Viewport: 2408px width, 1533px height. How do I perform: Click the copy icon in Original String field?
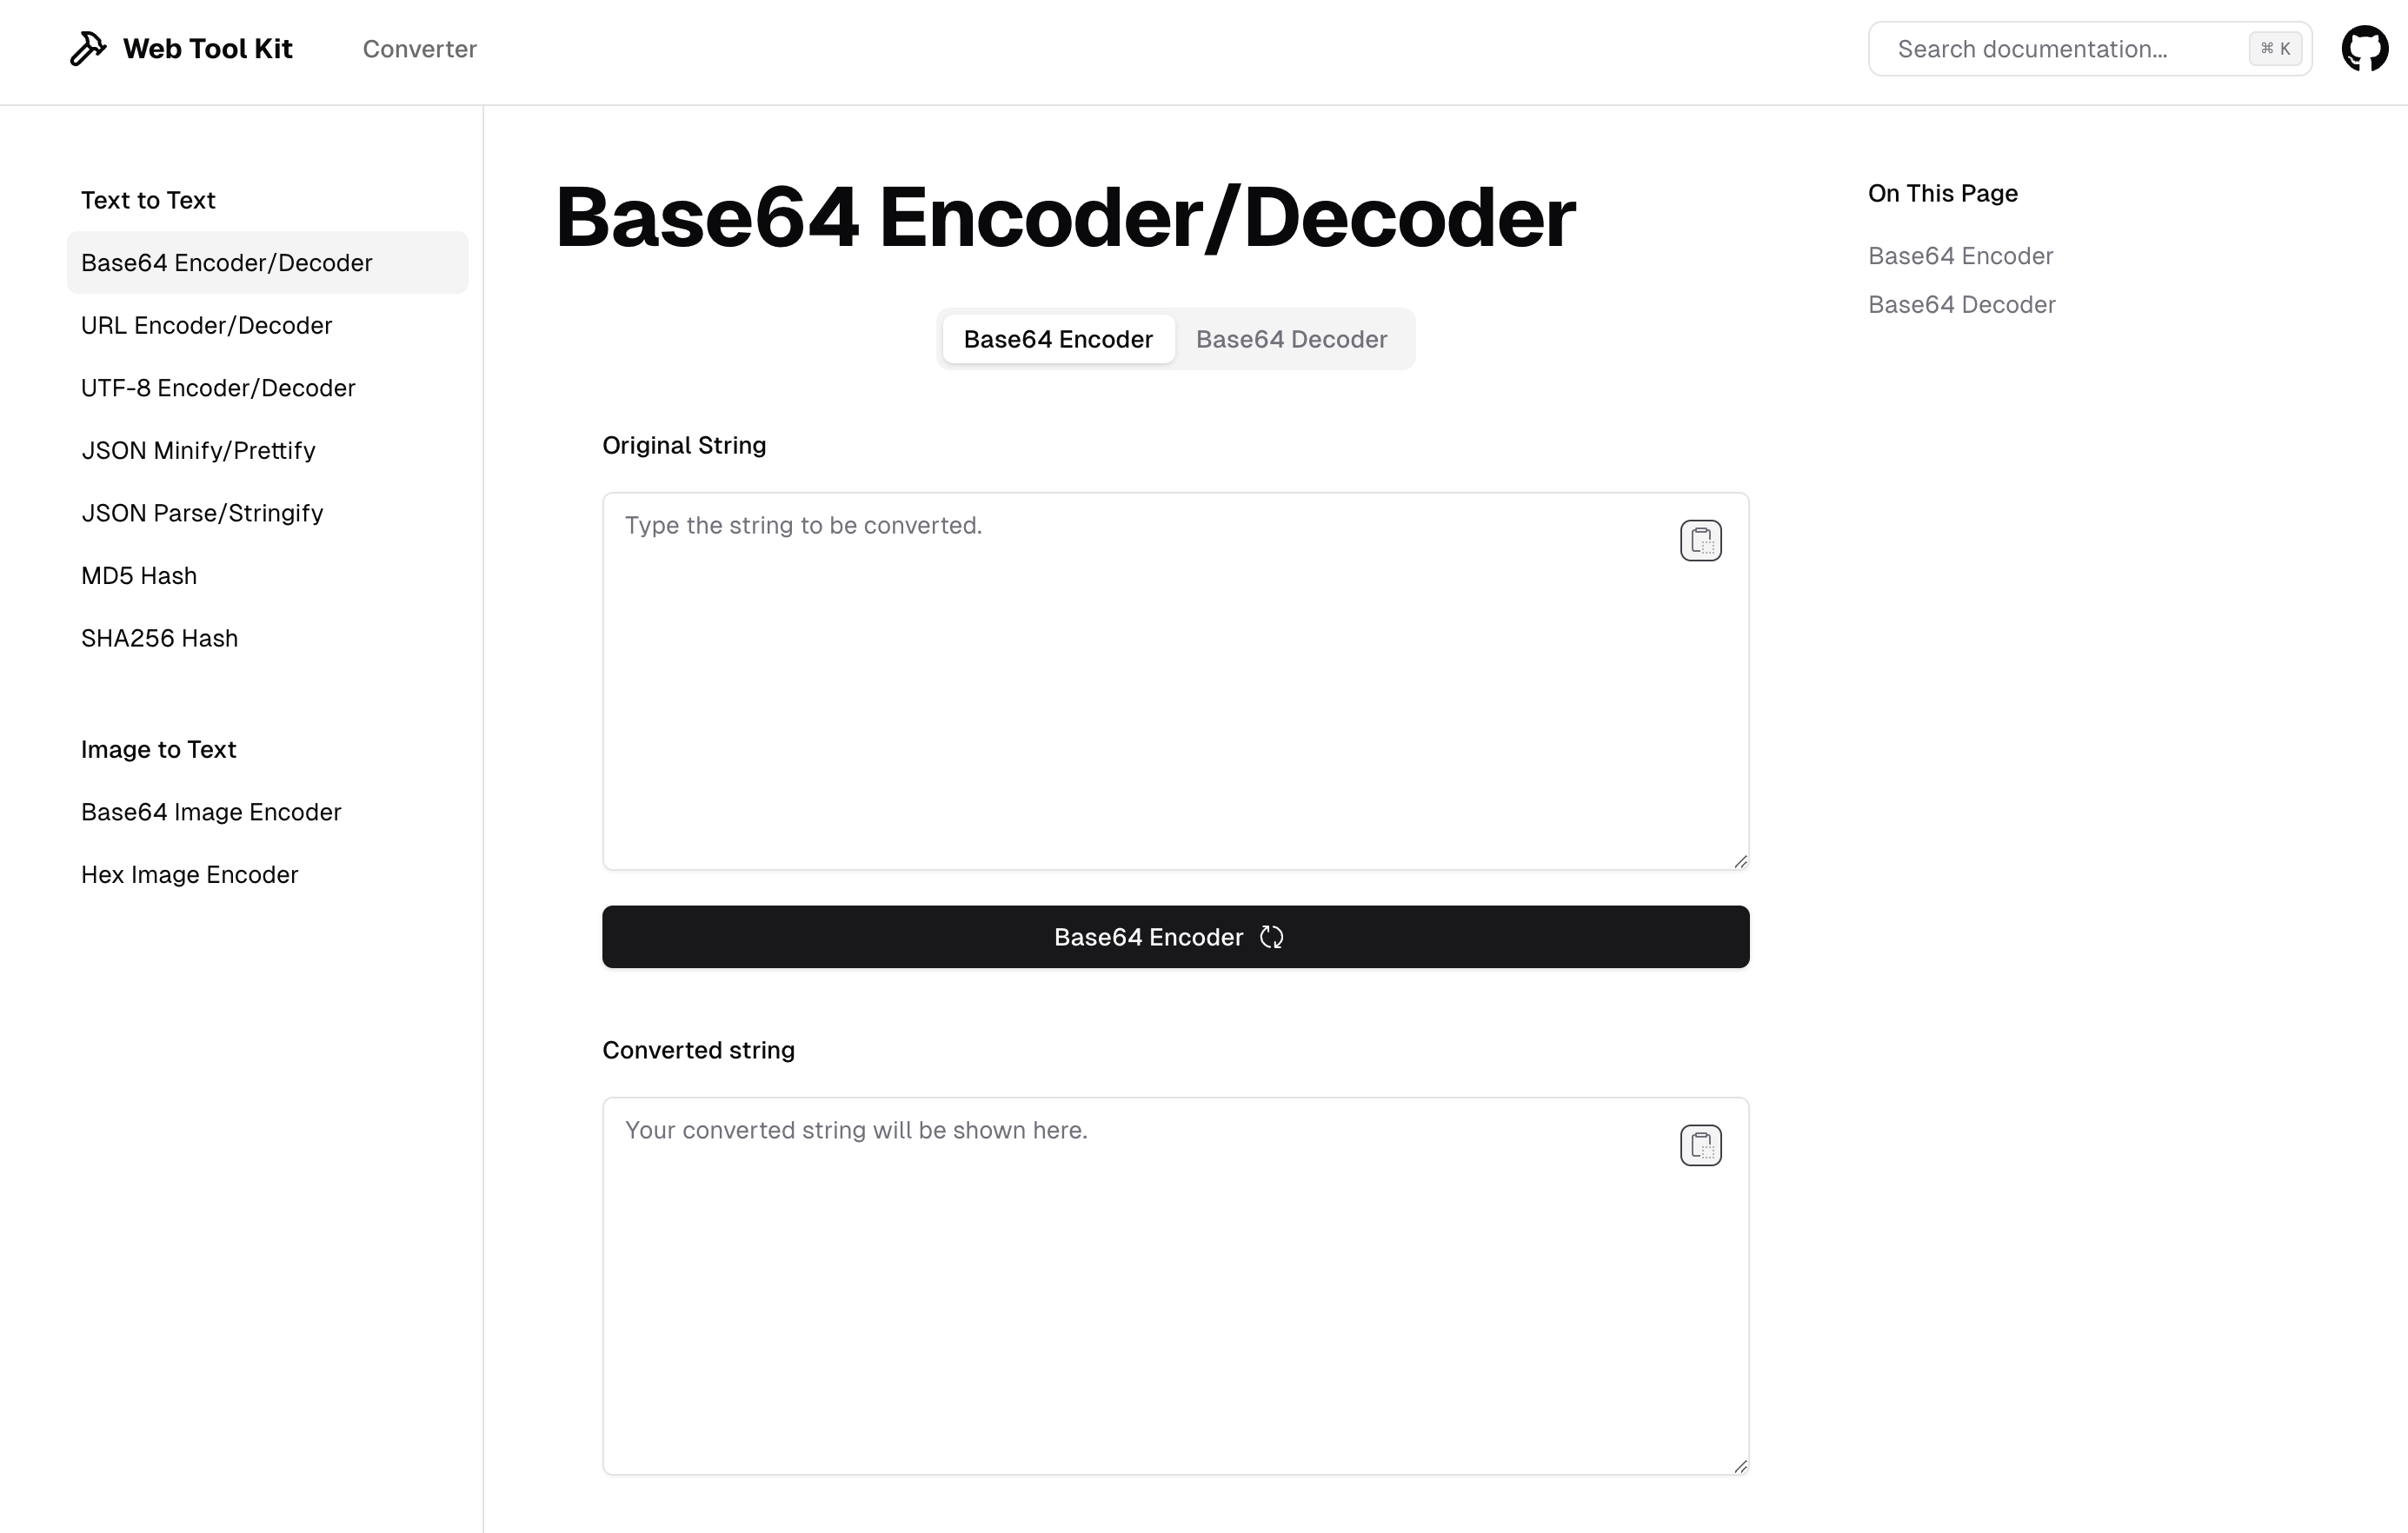click(x=1699, y=541)
